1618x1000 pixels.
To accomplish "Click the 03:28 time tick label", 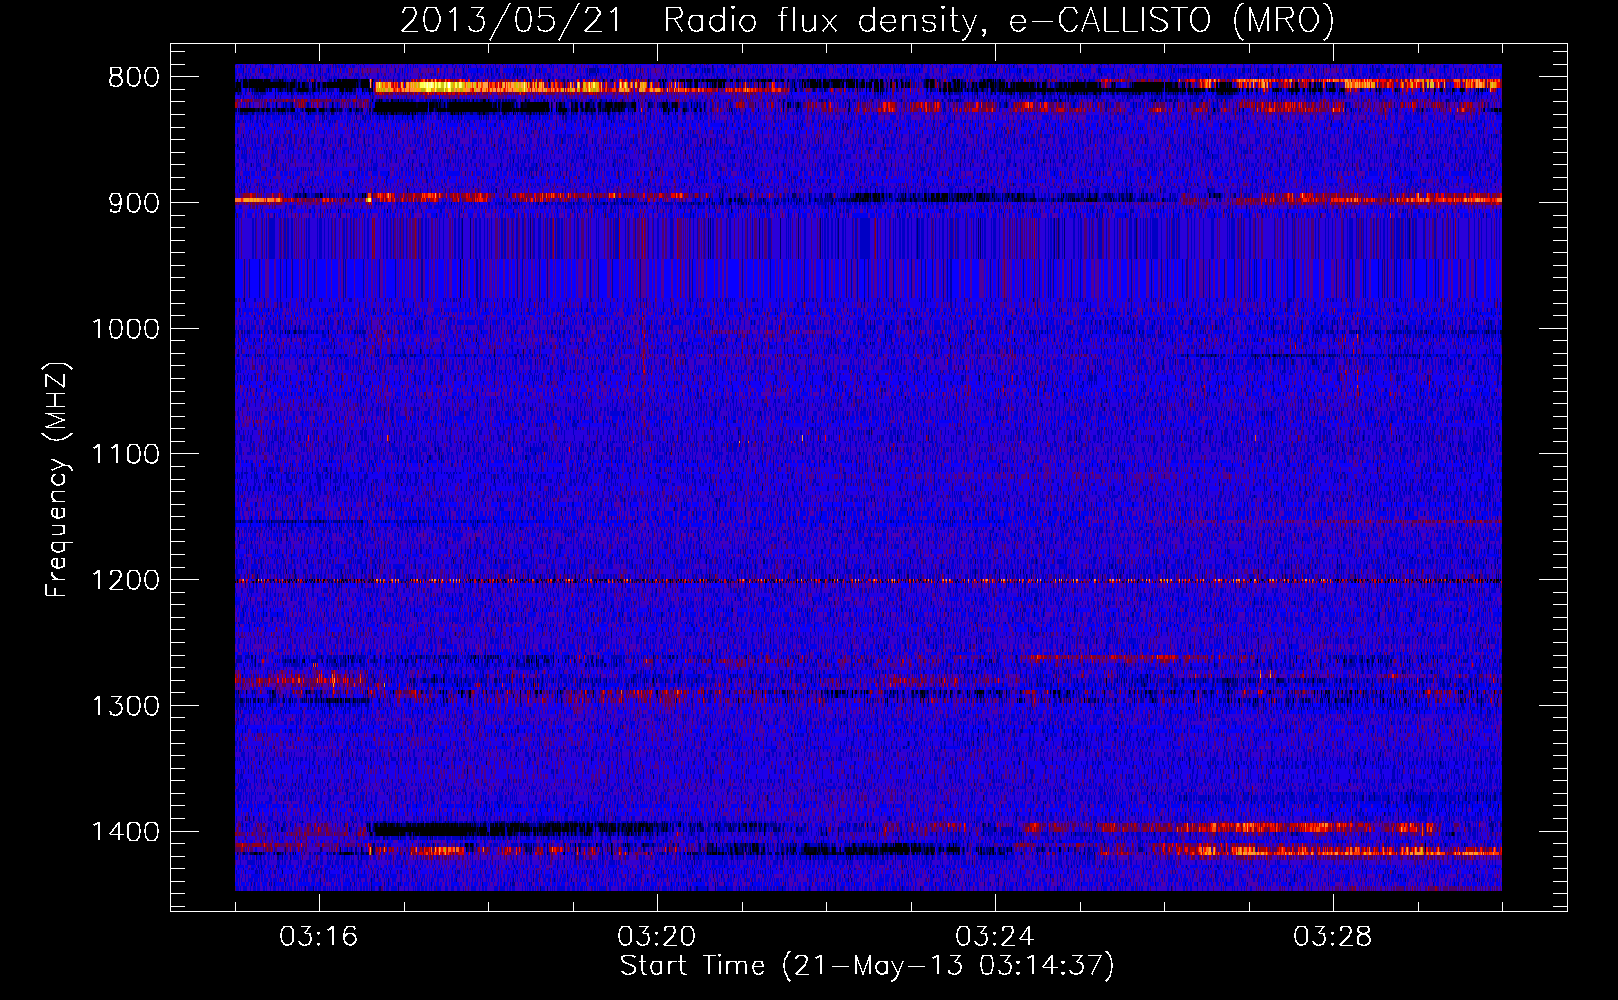I will click(x=1333, y=937).
